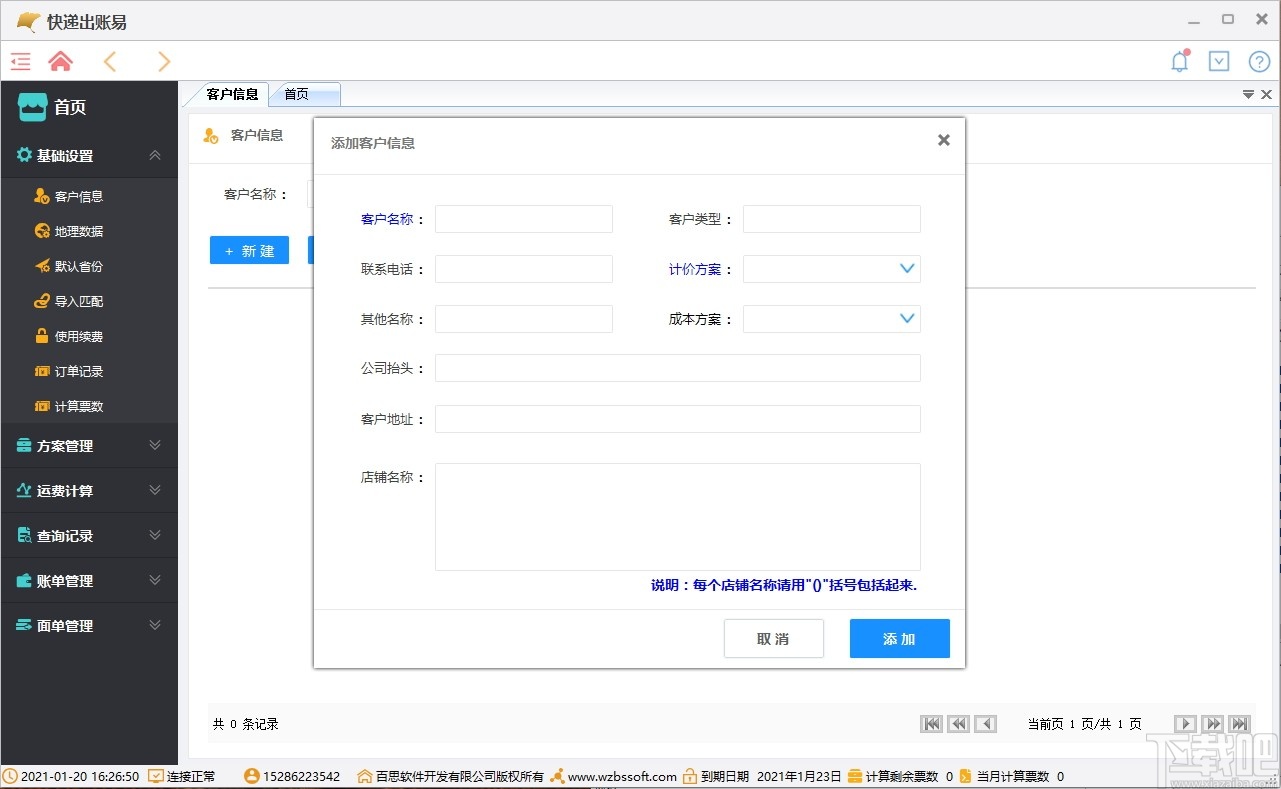The width and height of the screenshot is (1281, 789).
Task: Focus the 客户类型 input field
Action: [832, 219]
